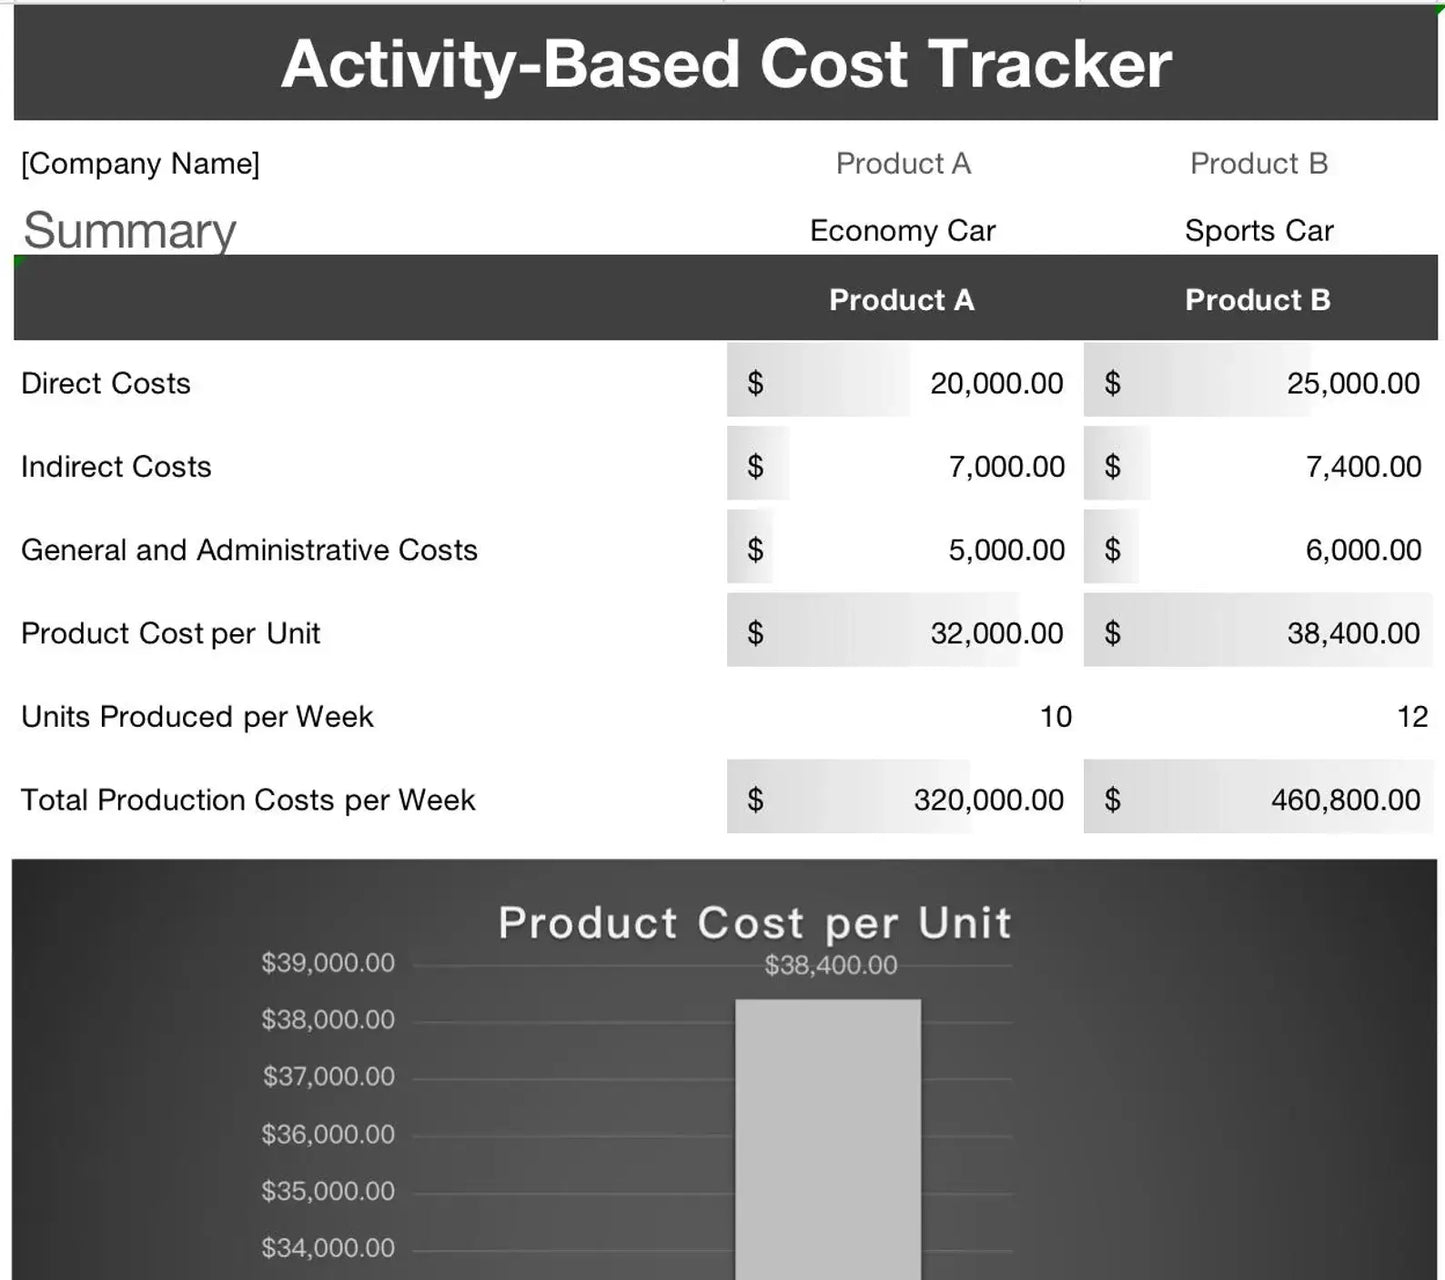The image size is (1445, 1280).
Task: Select the chart title Product Cost per Unit
Action: click(x=755, y=923)
